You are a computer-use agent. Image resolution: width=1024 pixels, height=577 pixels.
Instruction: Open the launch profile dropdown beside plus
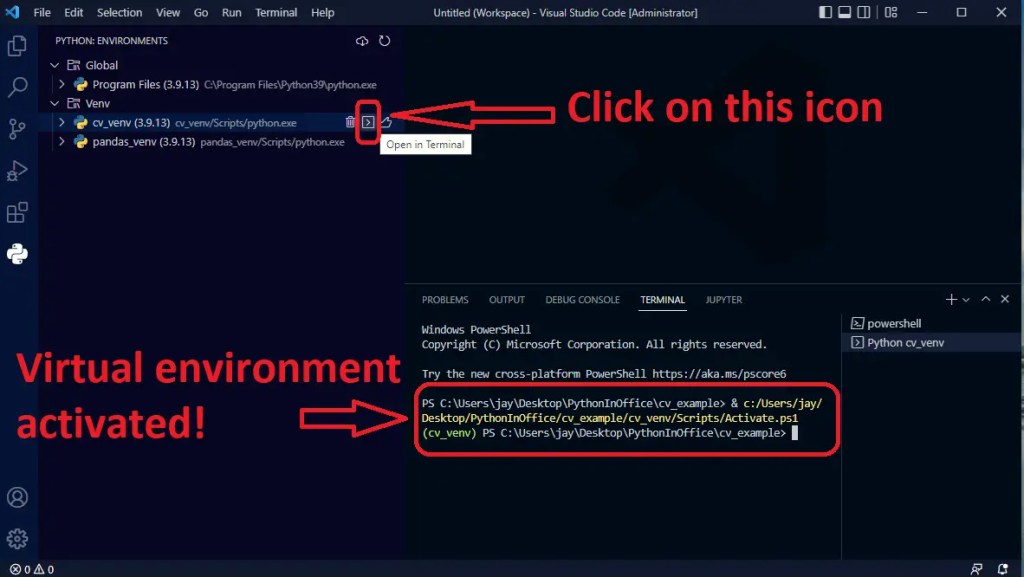tap(966, 300)
